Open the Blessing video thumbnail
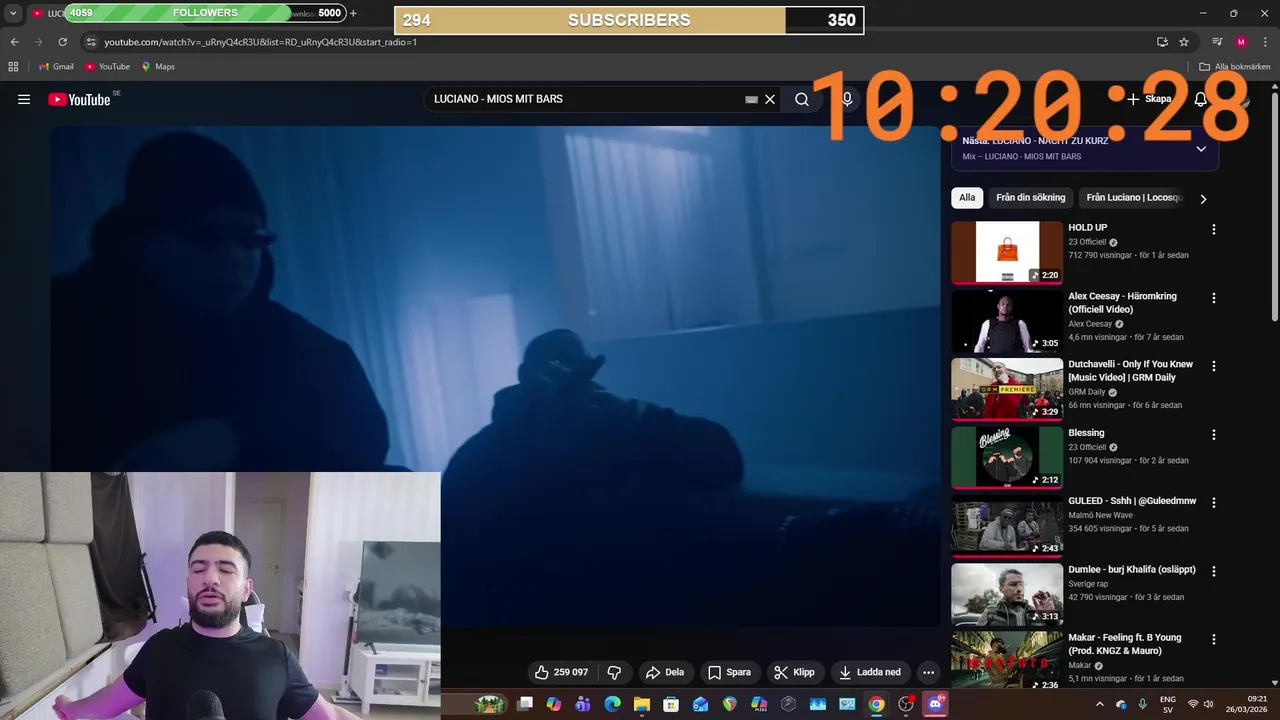This screenshot has width=1280, height=720. coord(1007,457)
